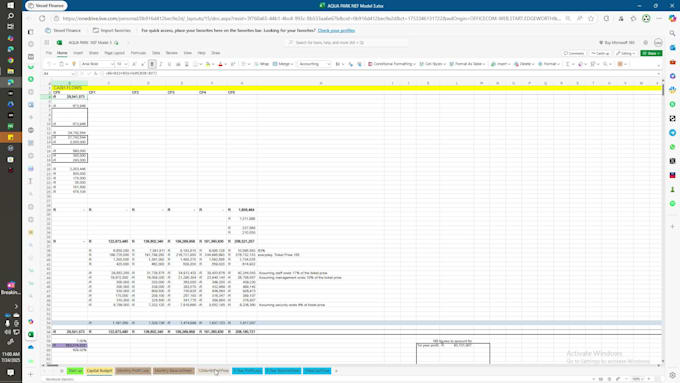Open the File menu tab

[49, 53]
